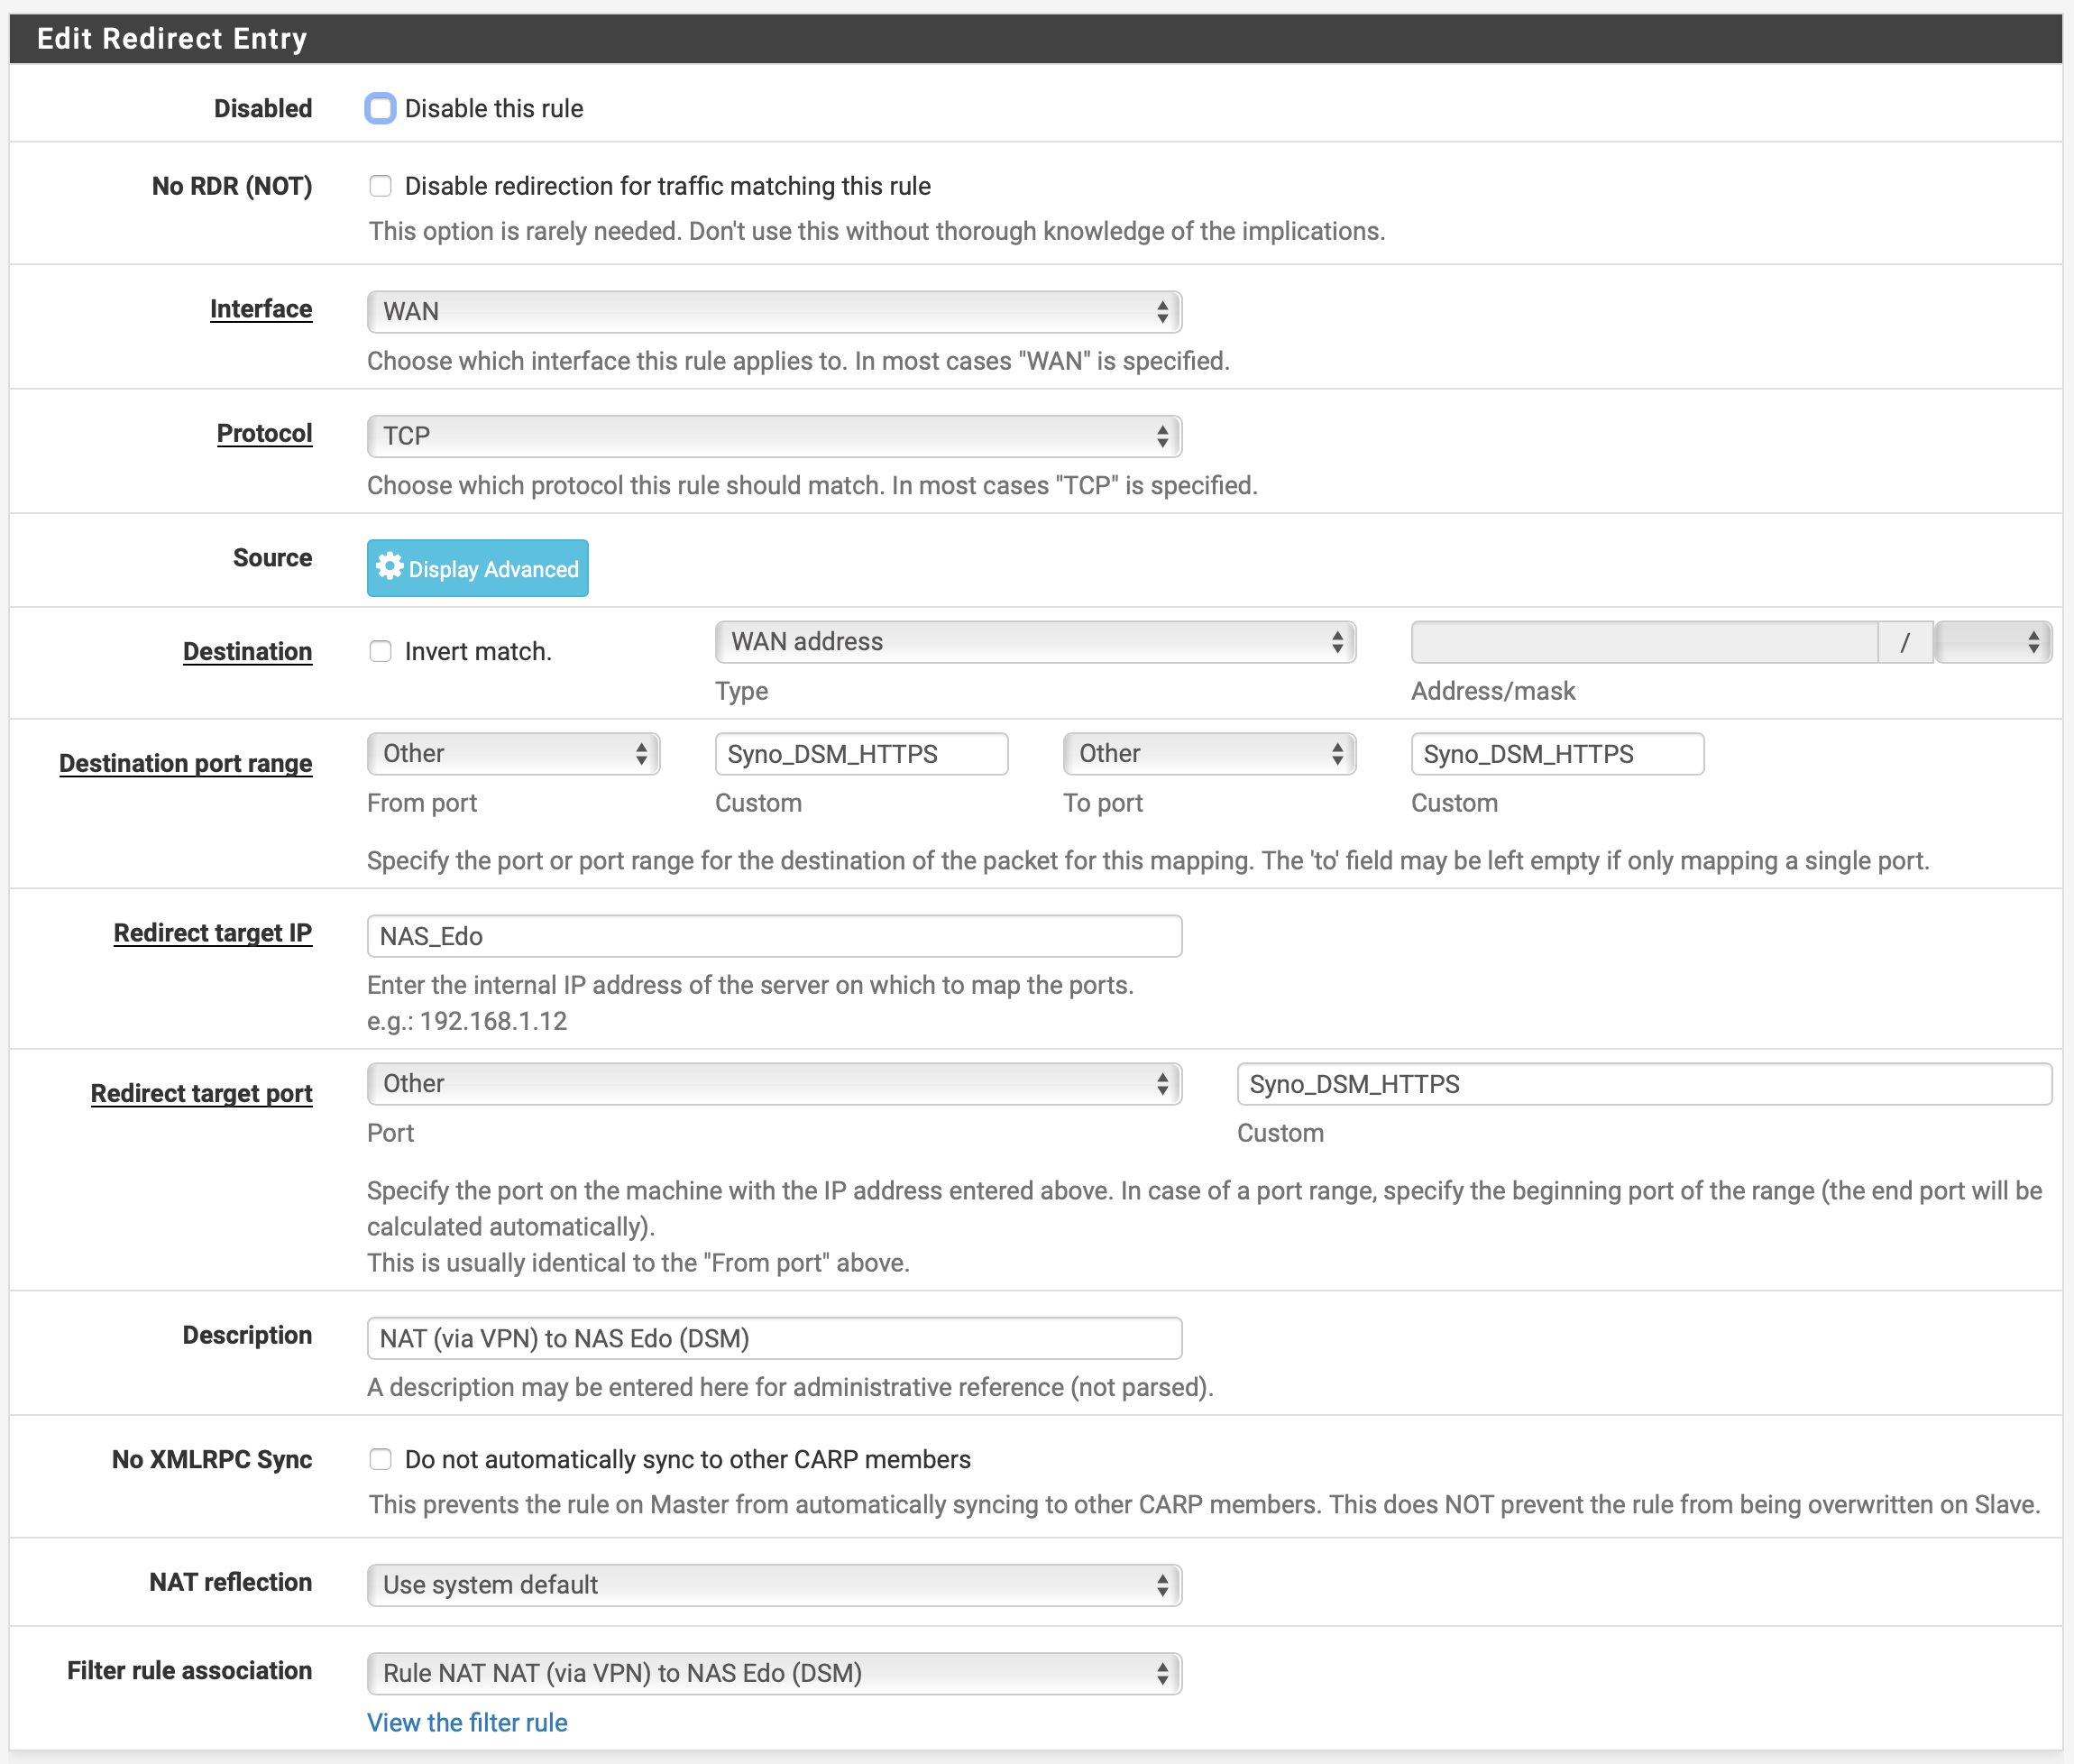This screenshot has width=2074, height=1764.
Task: Open the Filter rule association dropdown
Action: point(773,1673)
